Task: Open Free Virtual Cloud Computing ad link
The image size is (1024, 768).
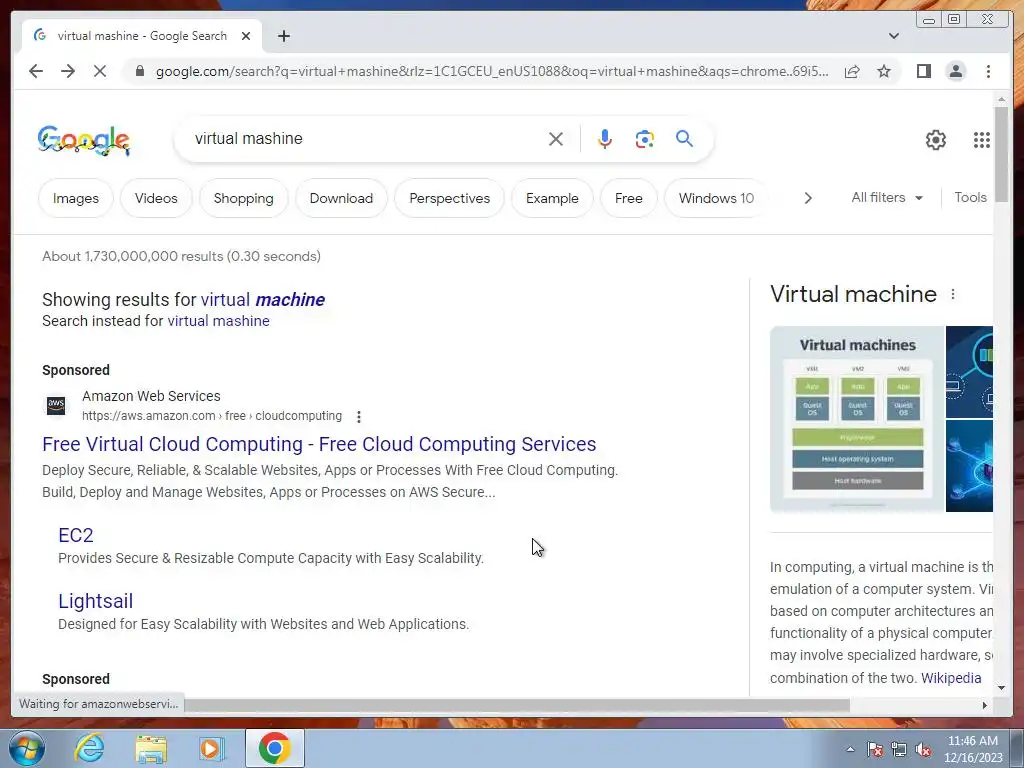Action: pos(319,444)
